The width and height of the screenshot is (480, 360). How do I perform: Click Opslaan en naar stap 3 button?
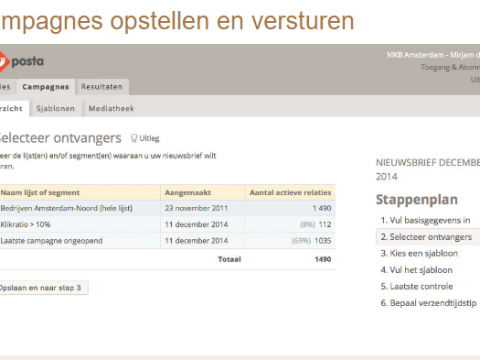(42, 288)
